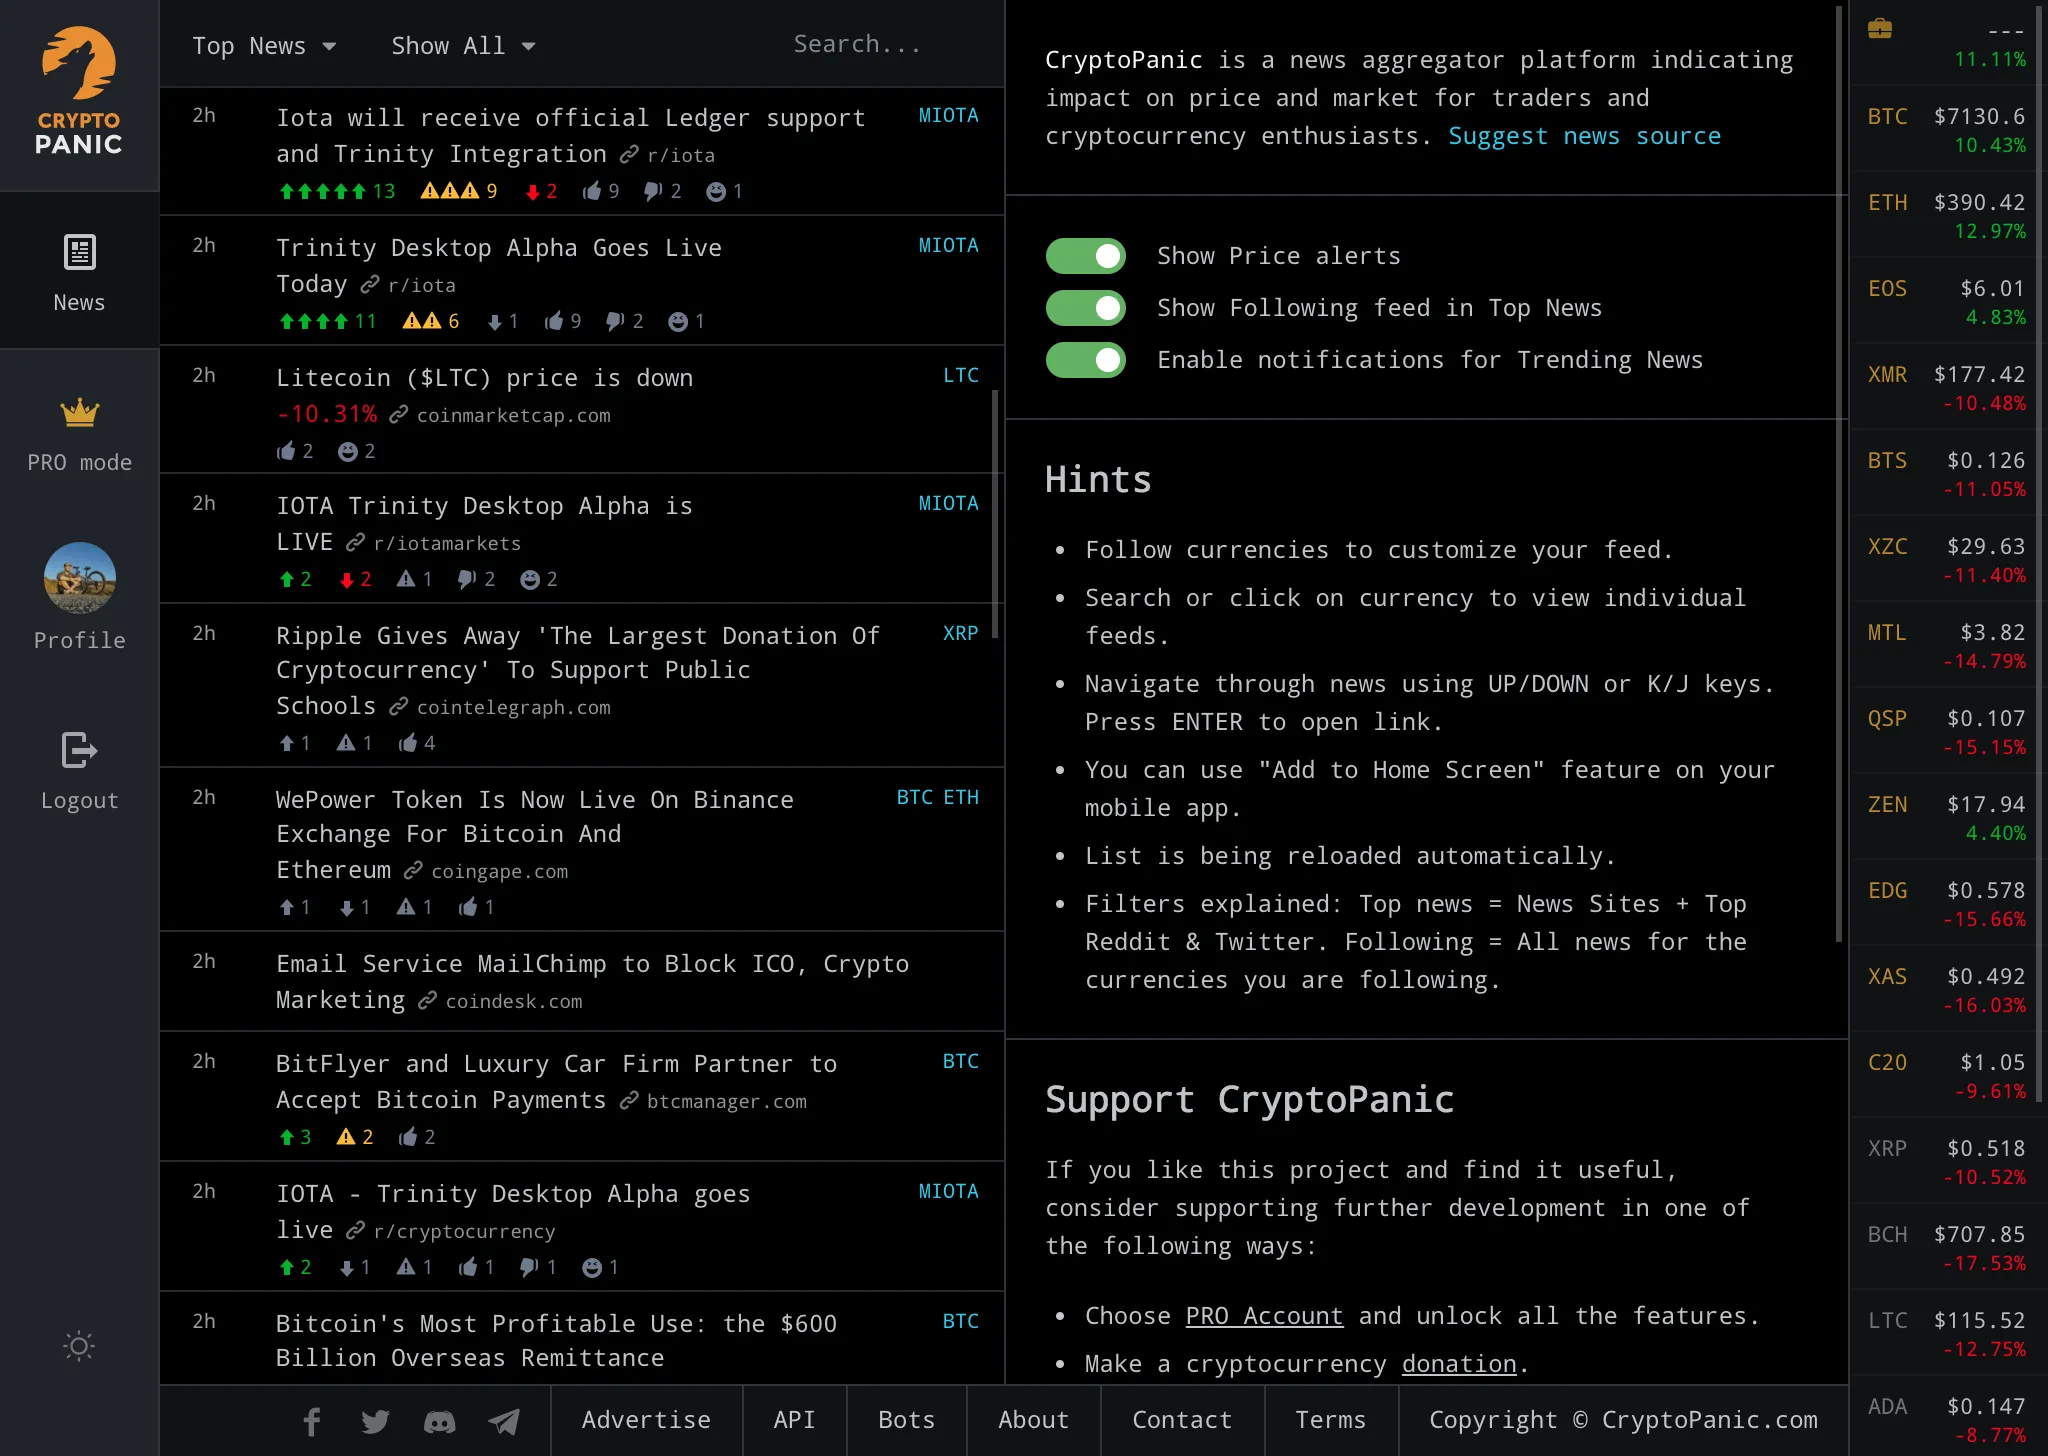This screenshot has width=2048, height=1456.
Task: Open PRO mode crown icon
Action: click(x=79, y=412)
